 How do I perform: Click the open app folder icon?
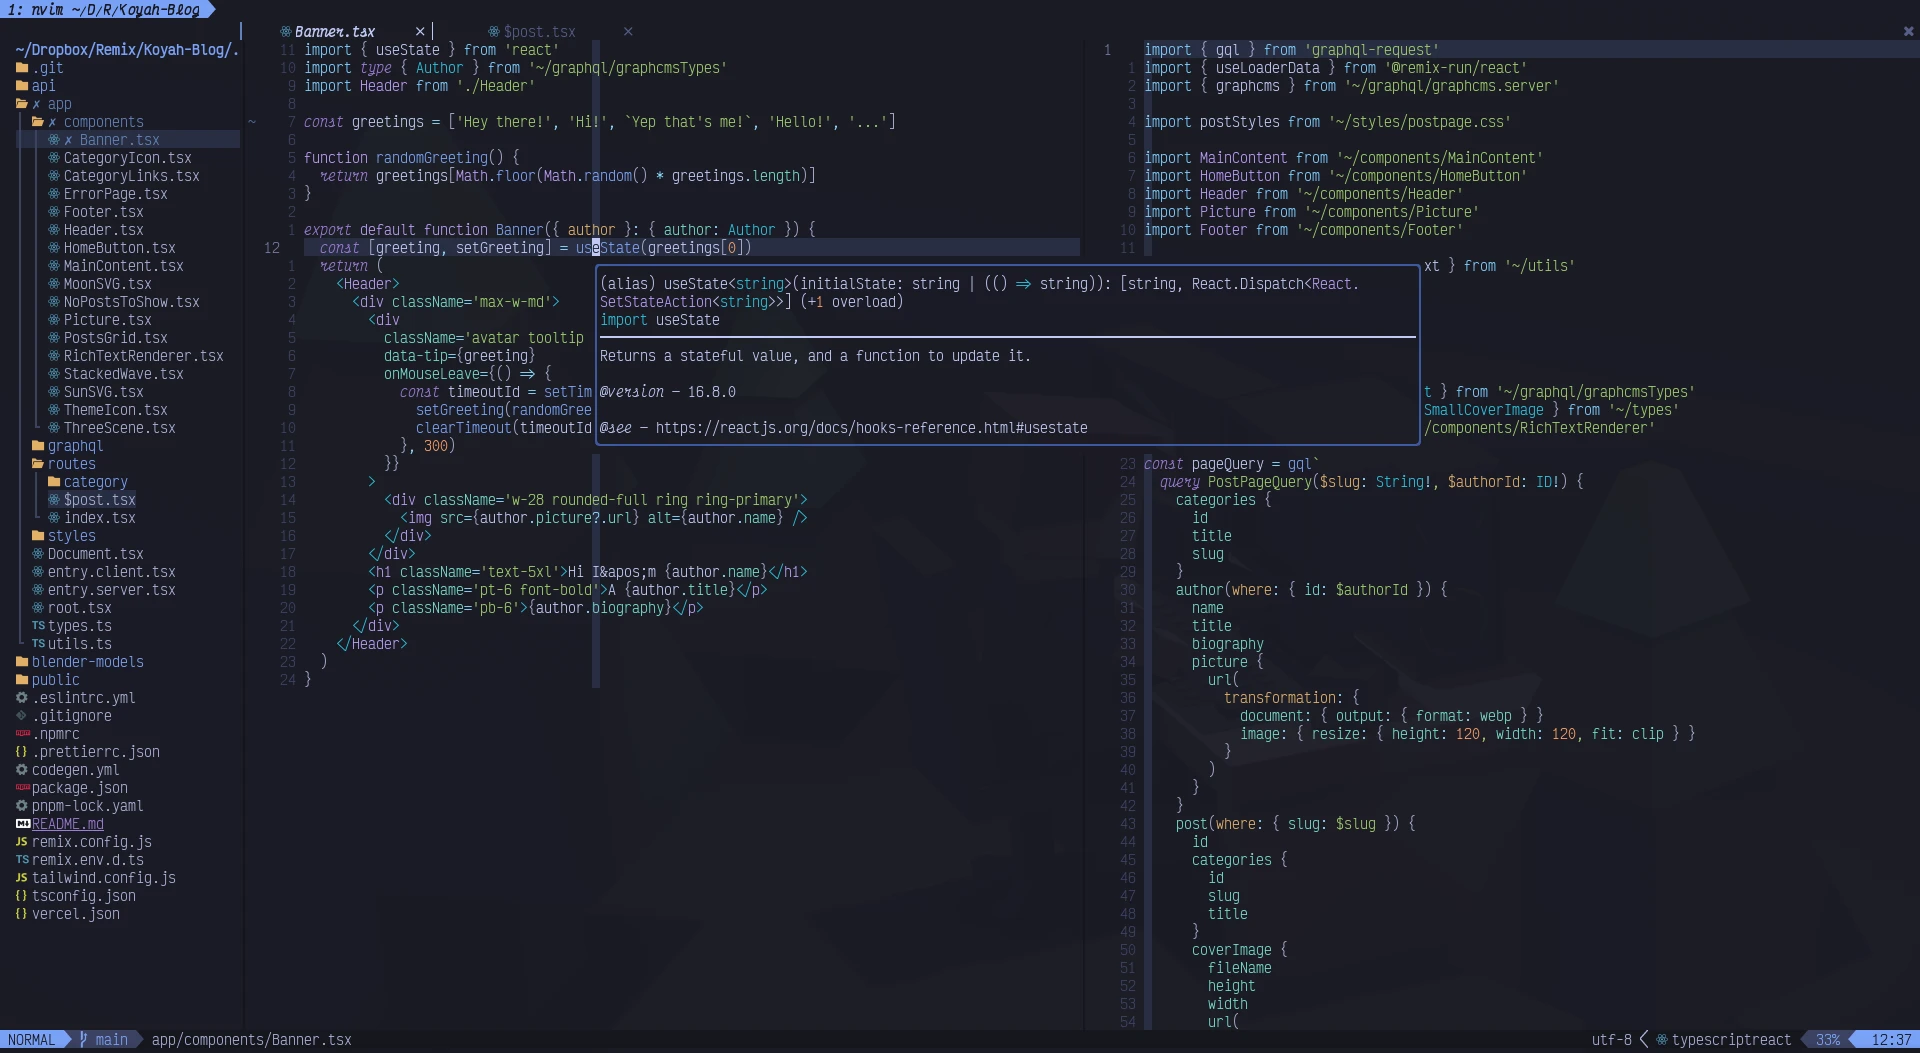pyautogui.click(x=22, y=104)
